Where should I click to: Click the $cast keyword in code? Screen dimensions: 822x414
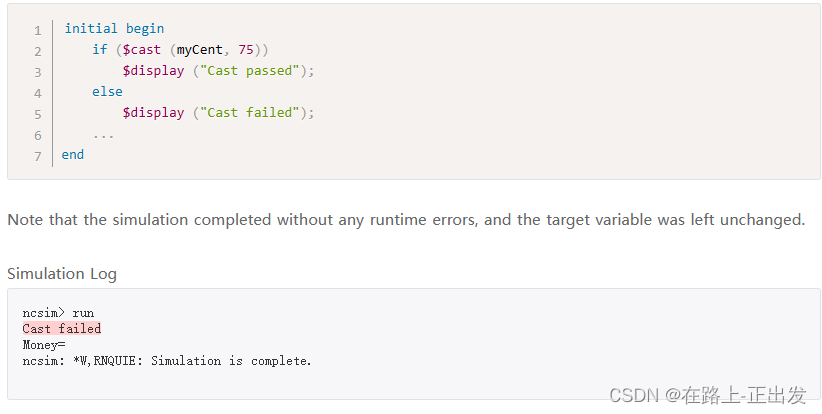click(142, 50)
